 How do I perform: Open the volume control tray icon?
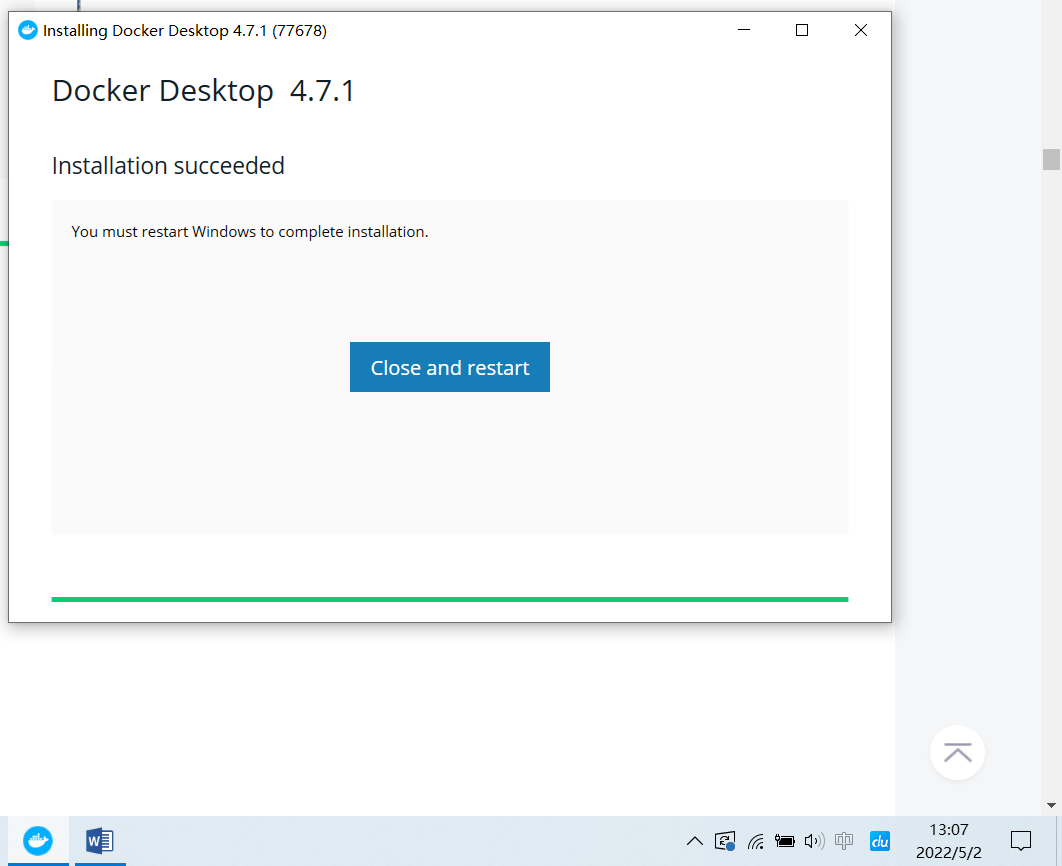(x=814, y=842)
